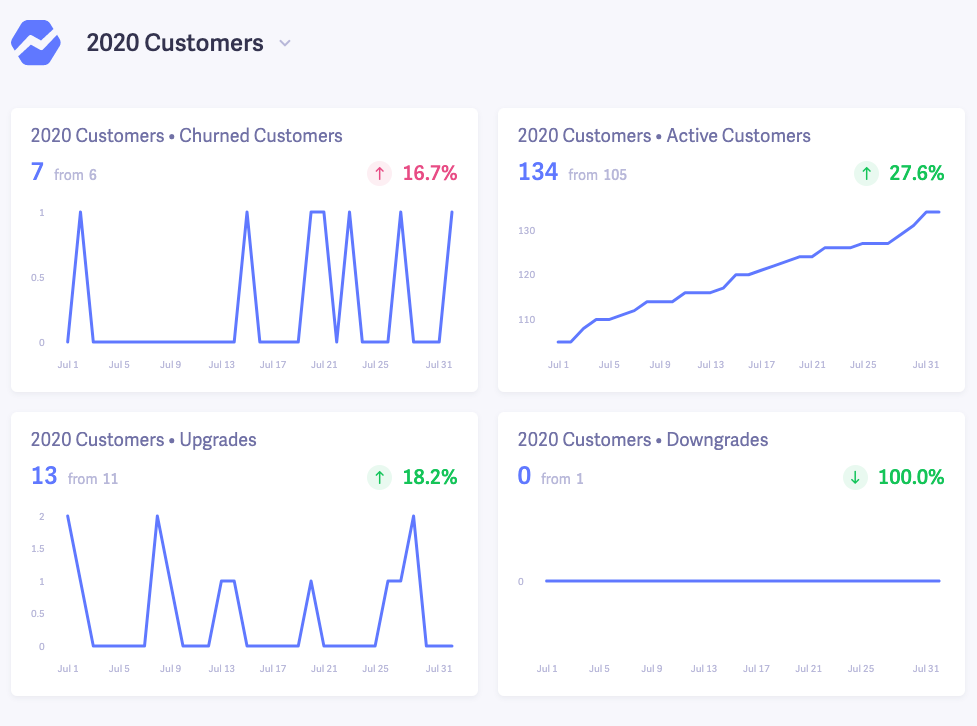Click the green up-arrow badge on Active Customers
This screenshot has height=726, width=977.
coord(866,174)
